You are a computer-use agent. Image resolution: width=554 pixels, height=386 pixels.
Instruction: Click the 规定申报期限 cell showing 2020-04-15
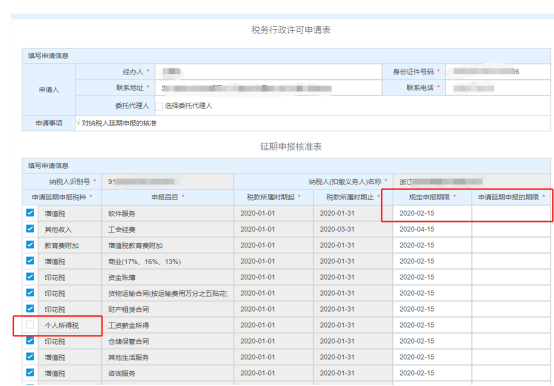click(x=432, y=229)
